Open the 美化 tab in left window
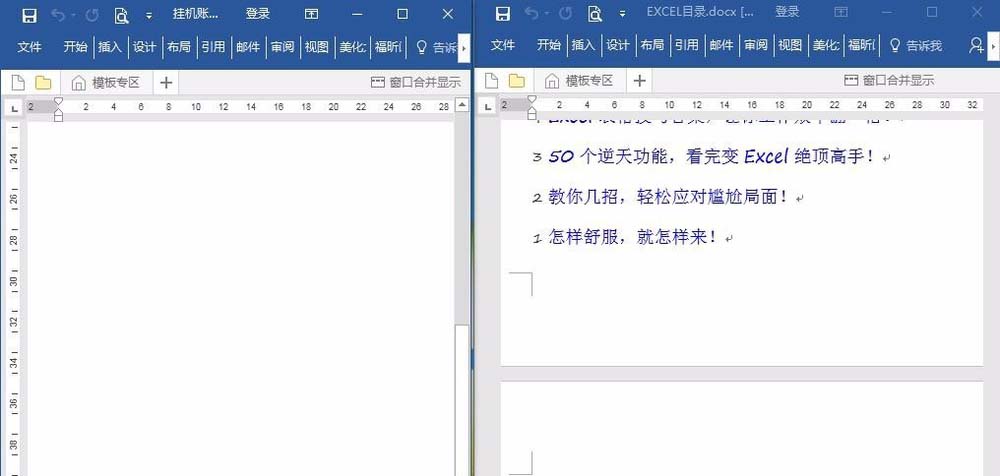 [x=352, y=47]
